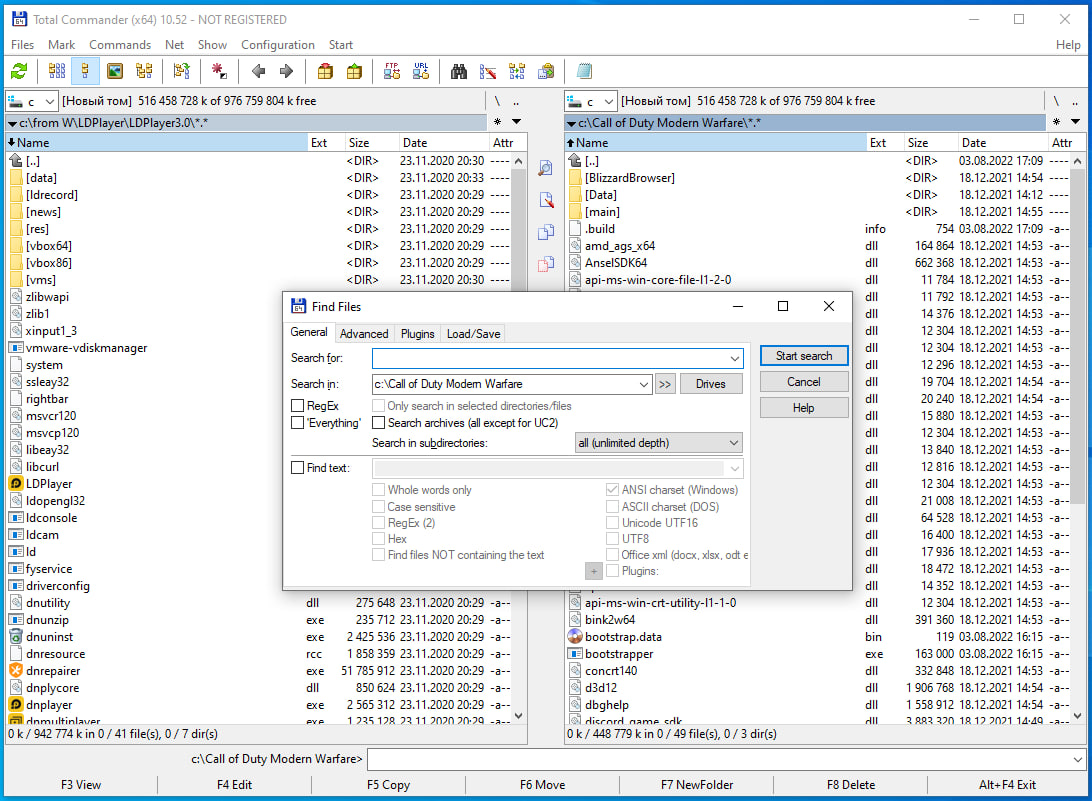Switch to Thumbnail view toolbar icon
Viewport: 1092px width, 801px height.
pos(114,71)
